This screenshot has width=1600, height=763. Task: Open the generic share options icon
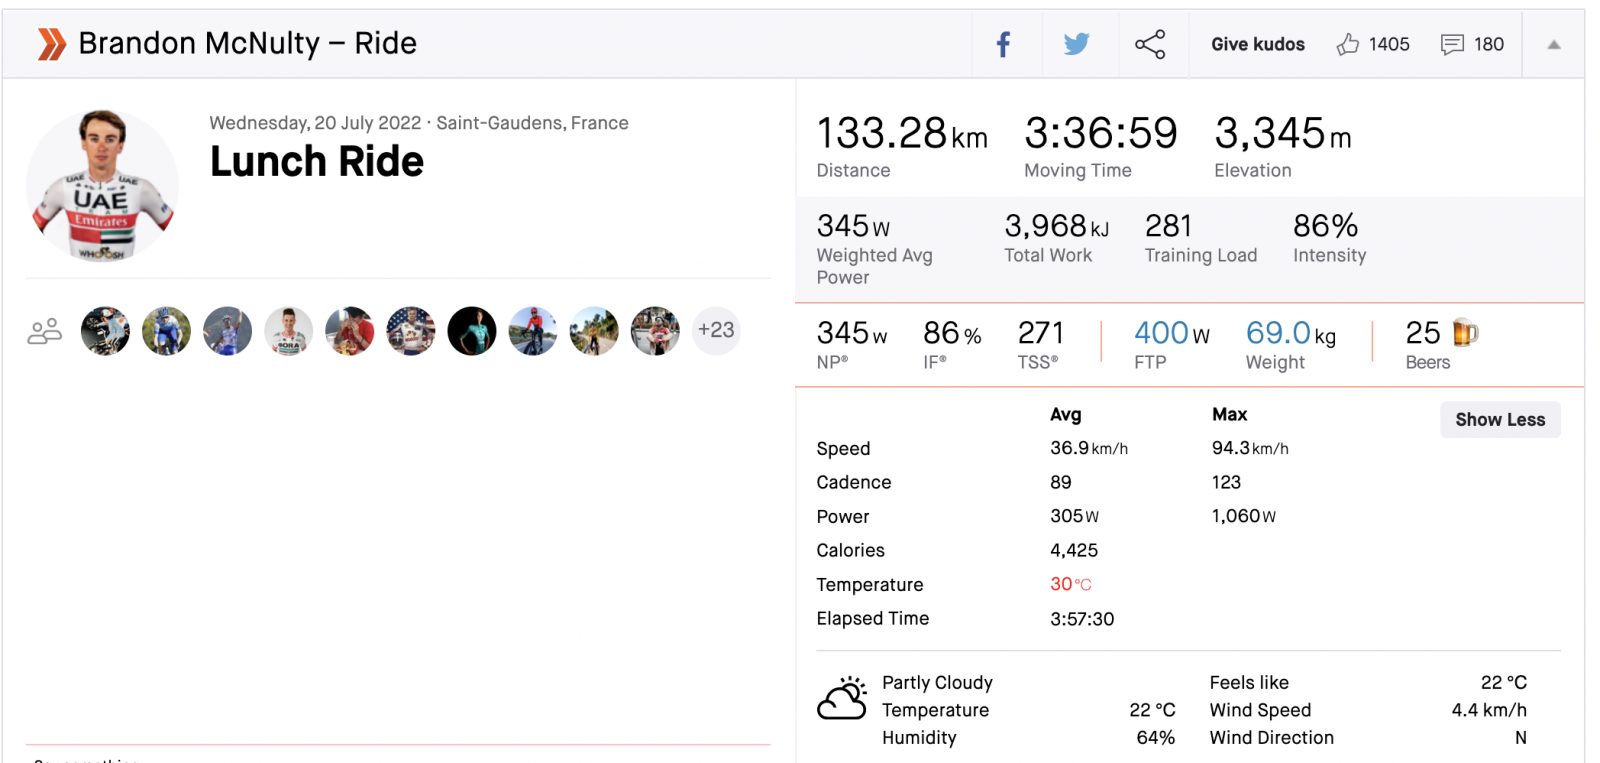click(1150, 44)
